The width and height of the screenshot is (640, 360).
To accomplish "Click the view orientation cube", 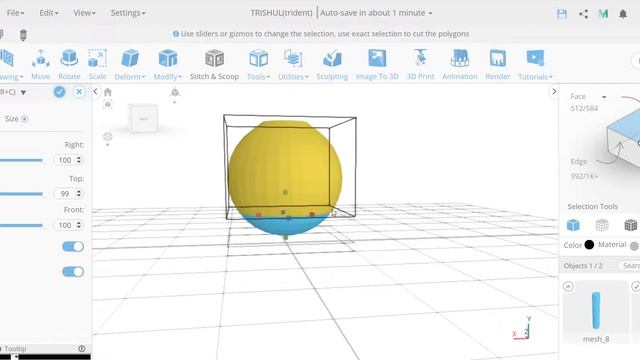I will coord(143,118).
